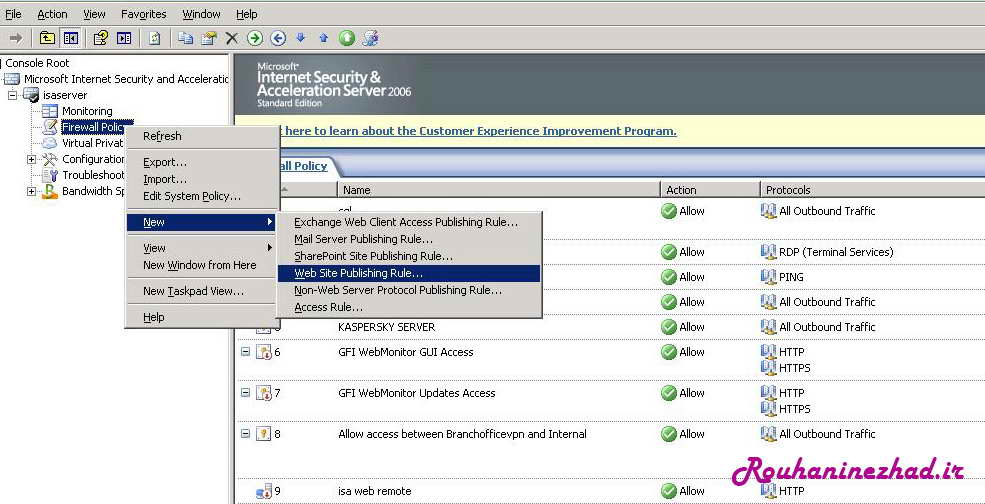Click rule 6 icon in list
The width and height of the screenshot is (985, 504).
(264, 352)
